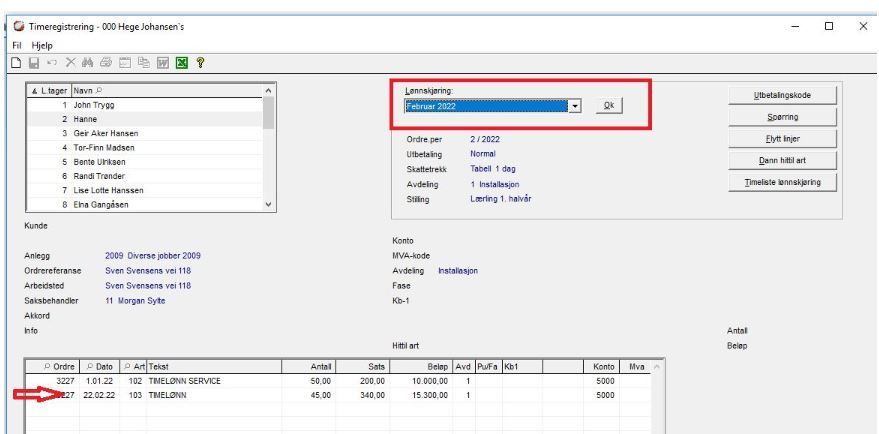Click the magnifier icon in Art header
This screenshot has width=879, height=434.
(x=128, y=367)
